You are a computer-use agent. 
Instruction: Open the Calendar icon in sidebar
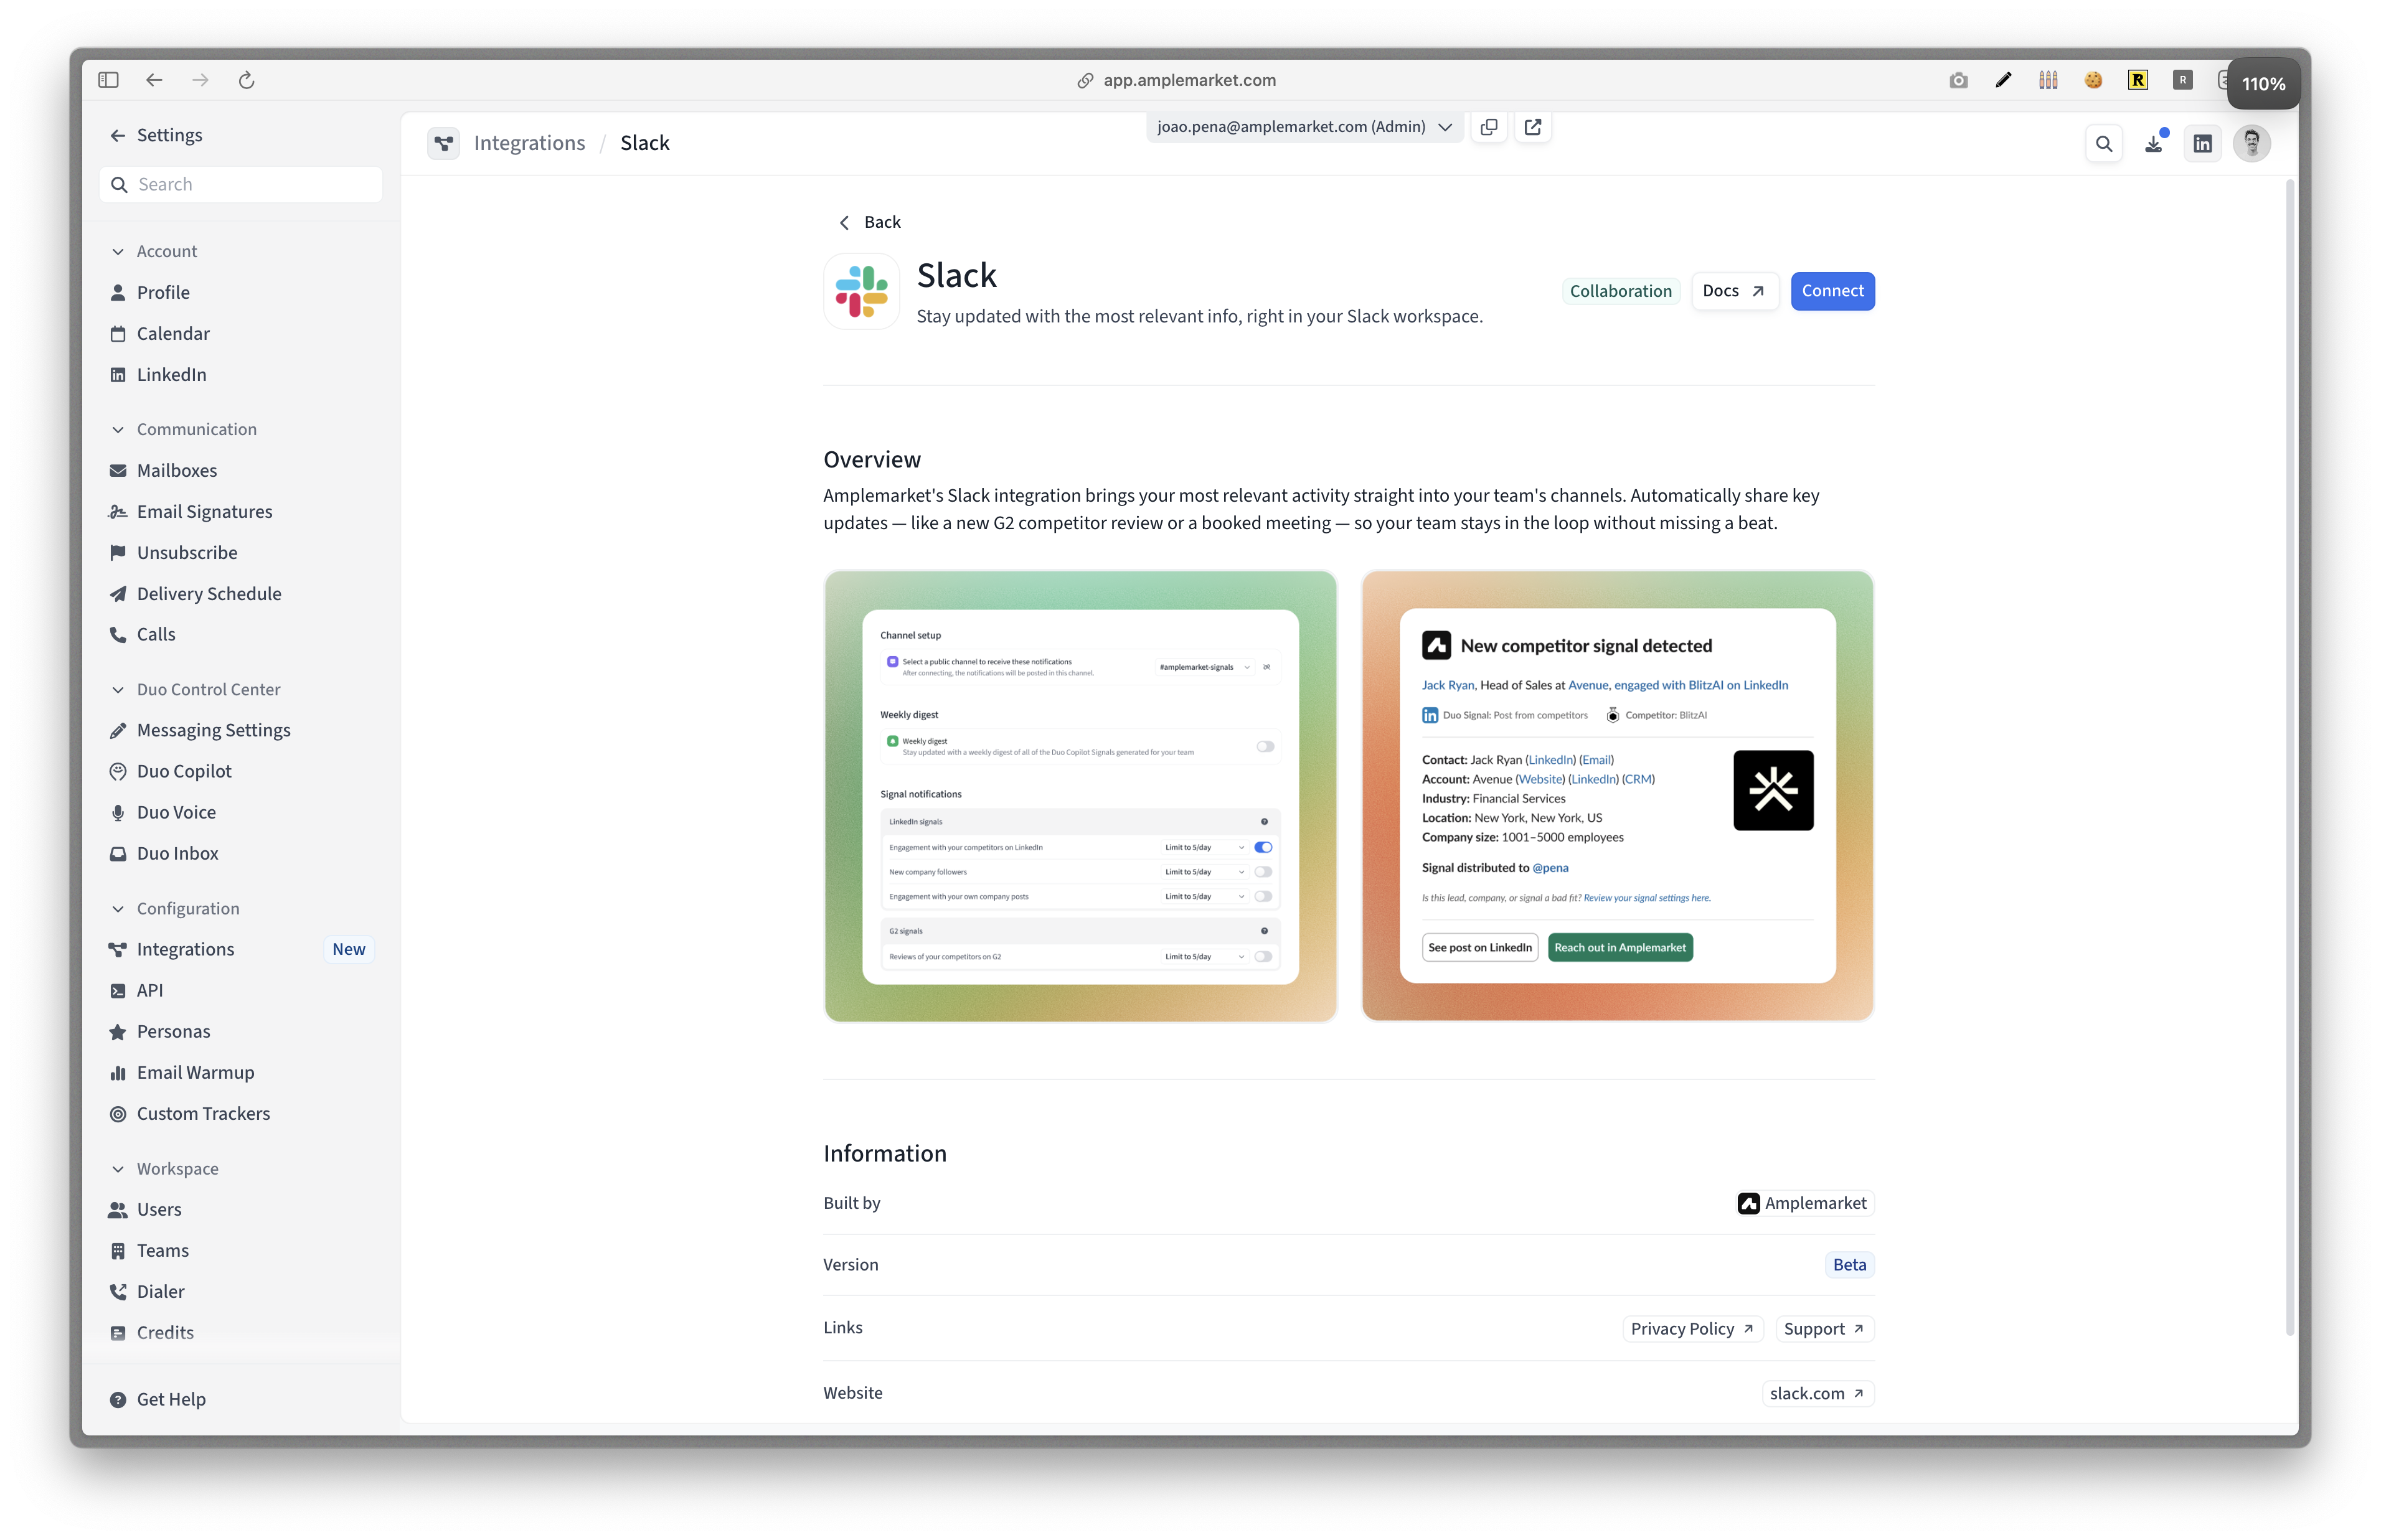tap(118, 333)
